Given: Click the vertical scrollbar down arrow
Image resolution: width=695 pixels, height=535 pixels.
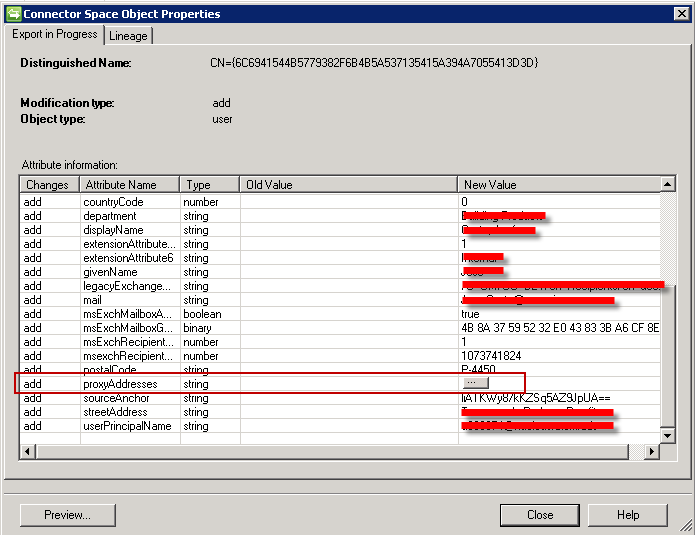Looking at the screenshot, I should 668,436.
